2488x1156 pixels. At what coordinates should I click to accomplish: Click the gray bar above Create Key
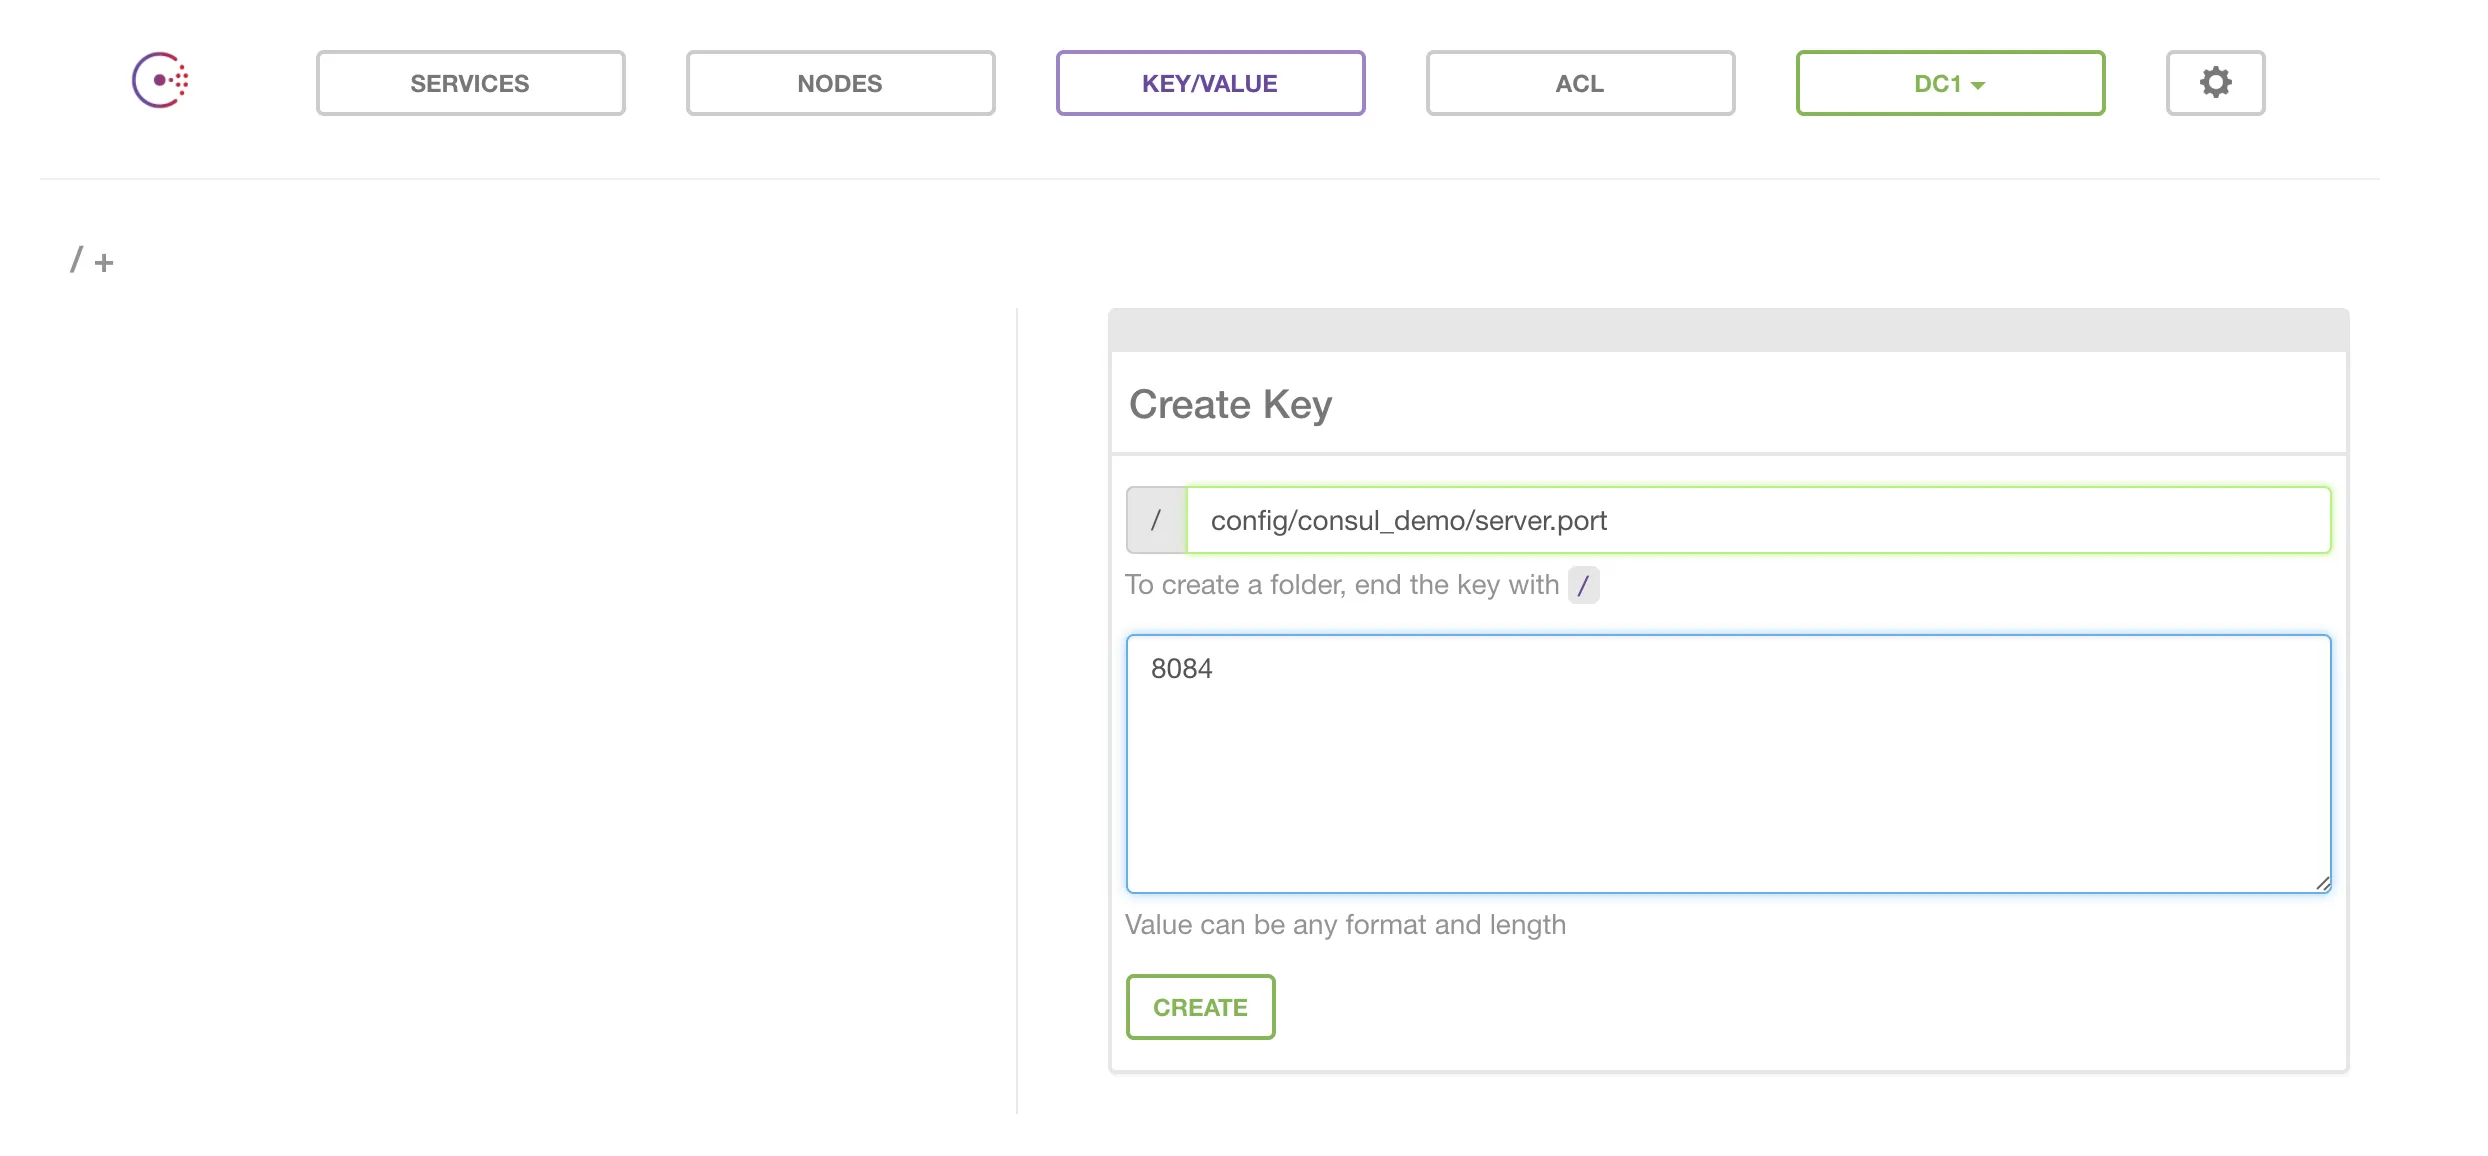tap(1728, 331)
